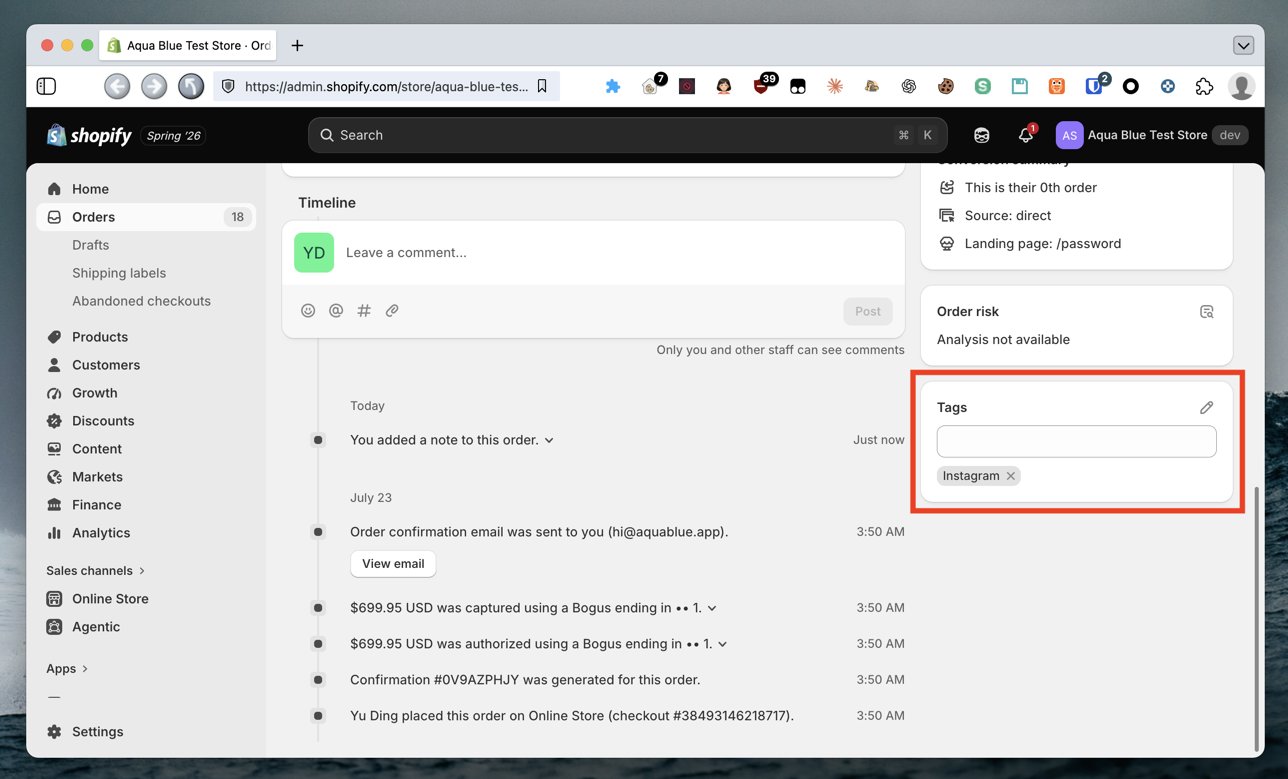Click the orange starburst extension icon

tap(835, 87)
